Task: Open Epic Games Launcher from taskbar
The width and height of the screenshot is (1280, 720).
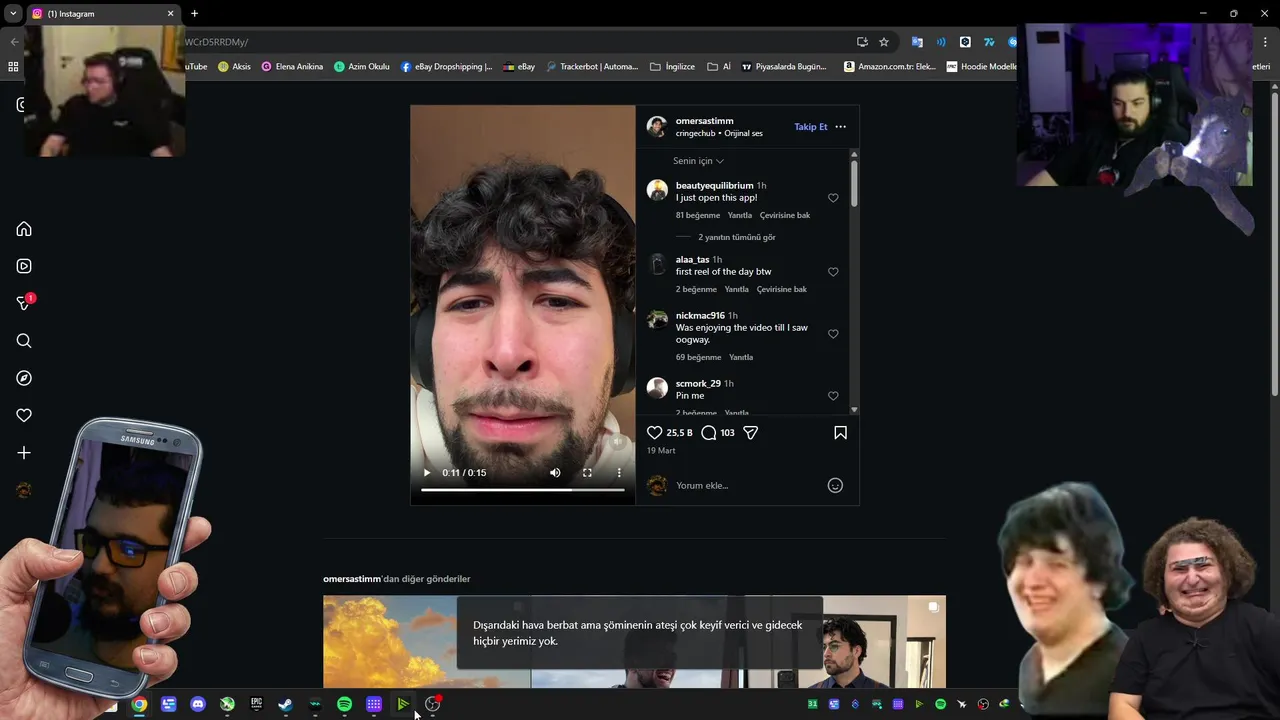Action: tap(256, 704)
